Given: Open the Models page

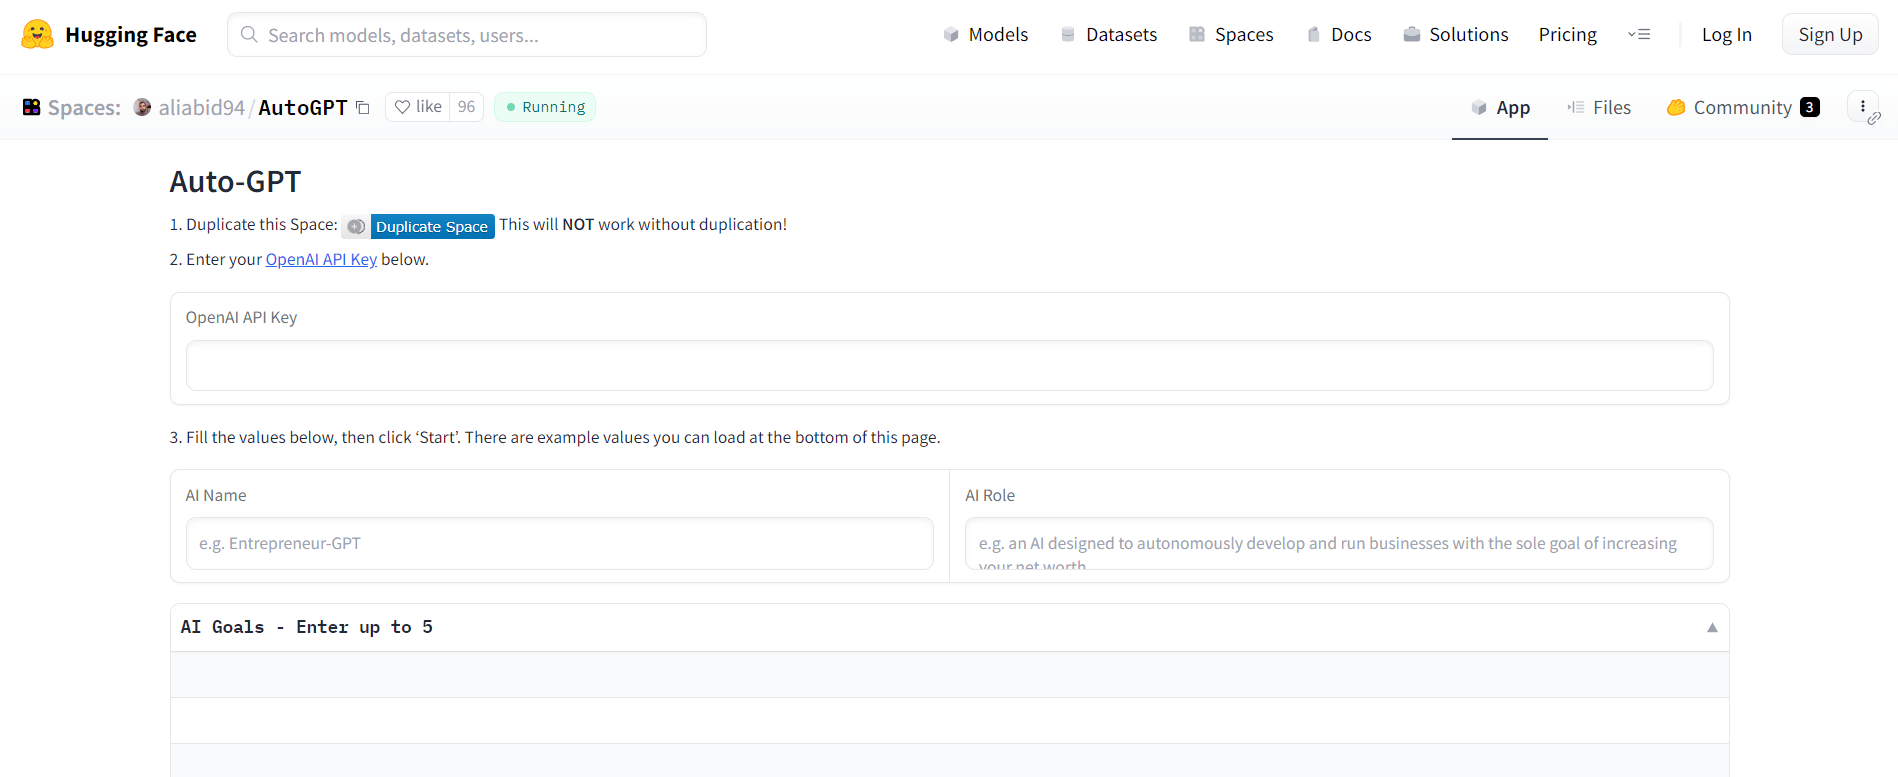Looking at the screenshot, I should click(x=986, y=35).
